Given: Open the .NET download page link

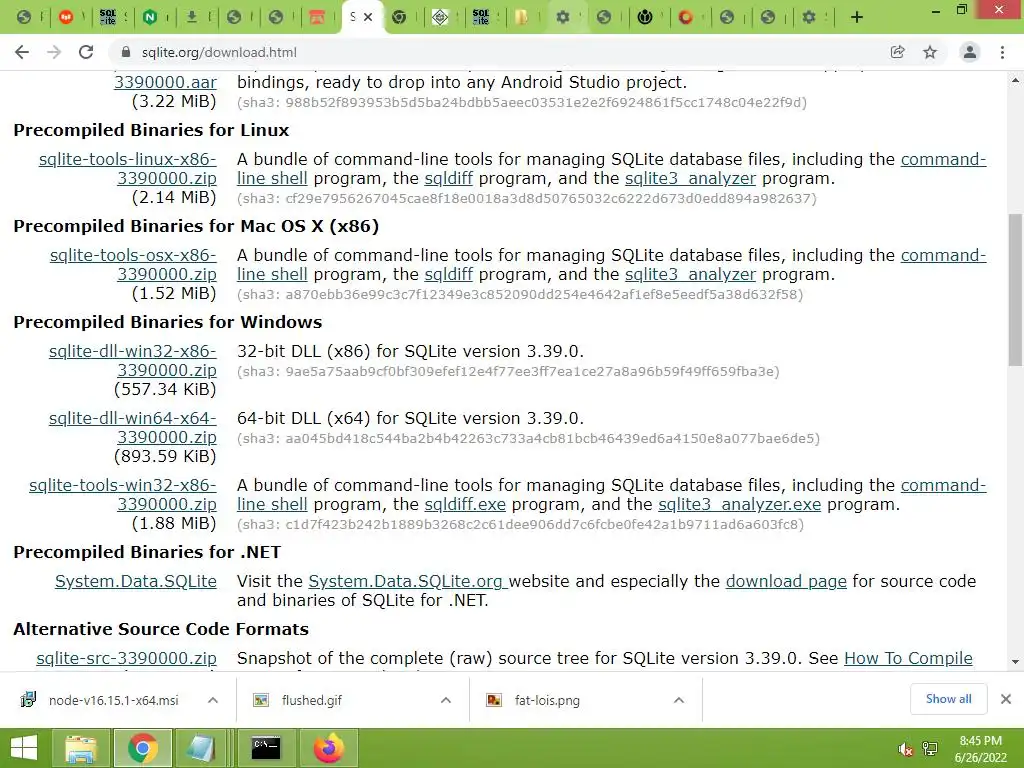Looking at the screenshot, I should 786,581.
